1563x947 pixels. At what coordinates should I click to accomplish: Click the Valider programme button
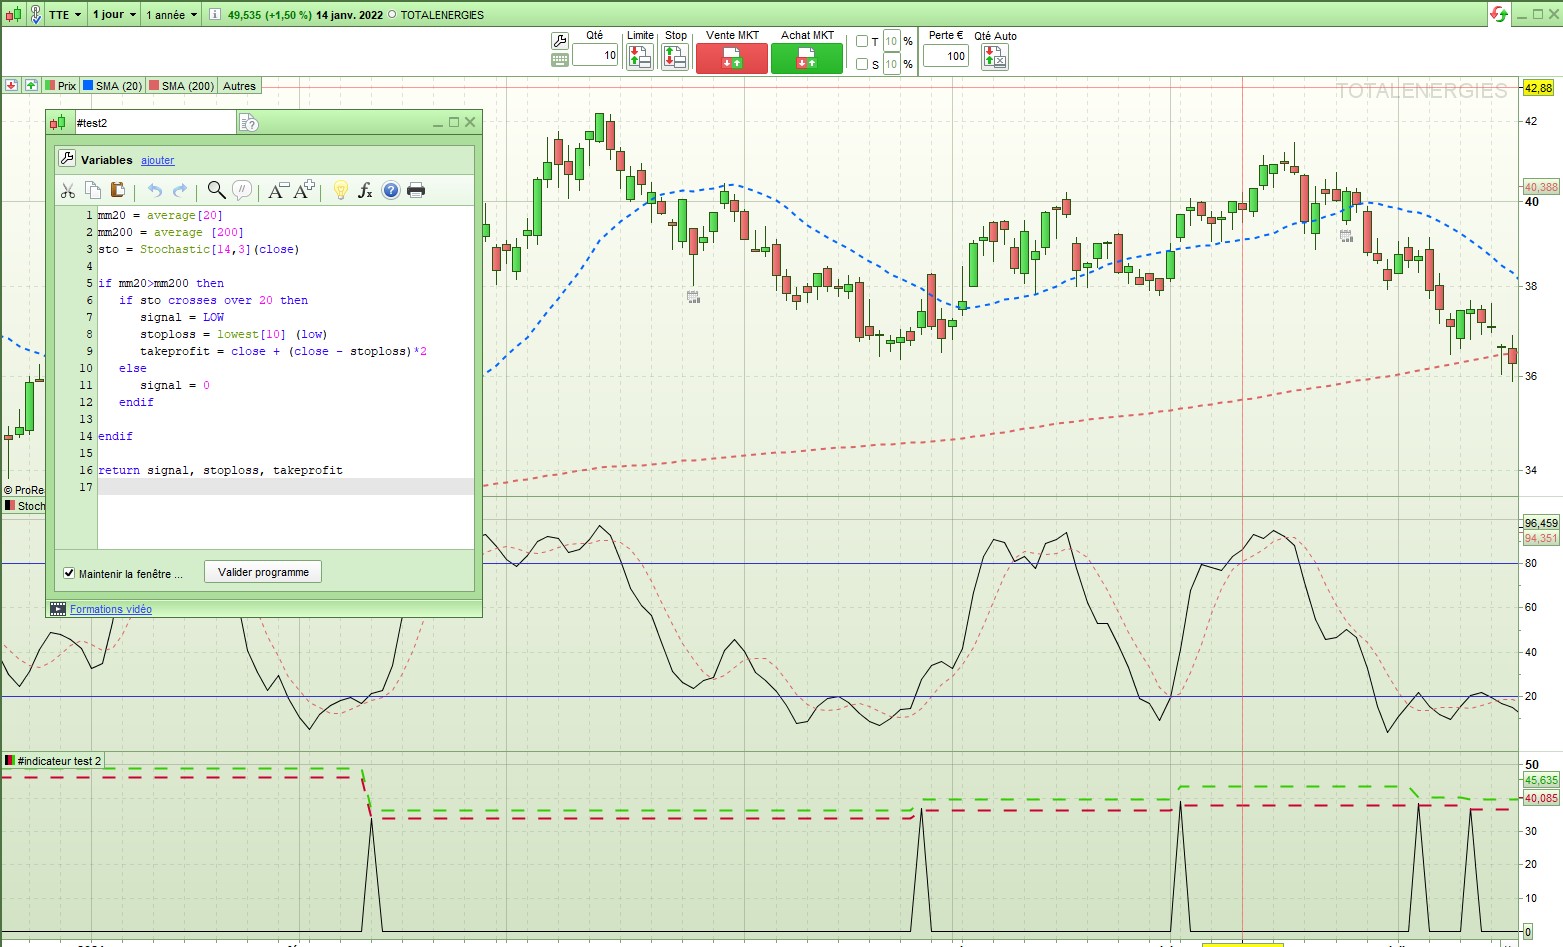(263, 572)
